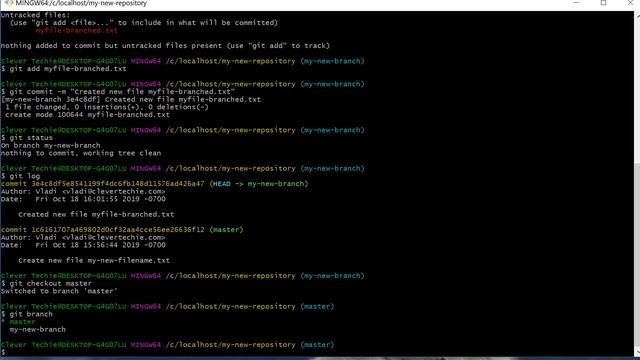This screenshot has height=360, width=640.
Task: Close the terminal window
Action: click(x=630, y=3)
